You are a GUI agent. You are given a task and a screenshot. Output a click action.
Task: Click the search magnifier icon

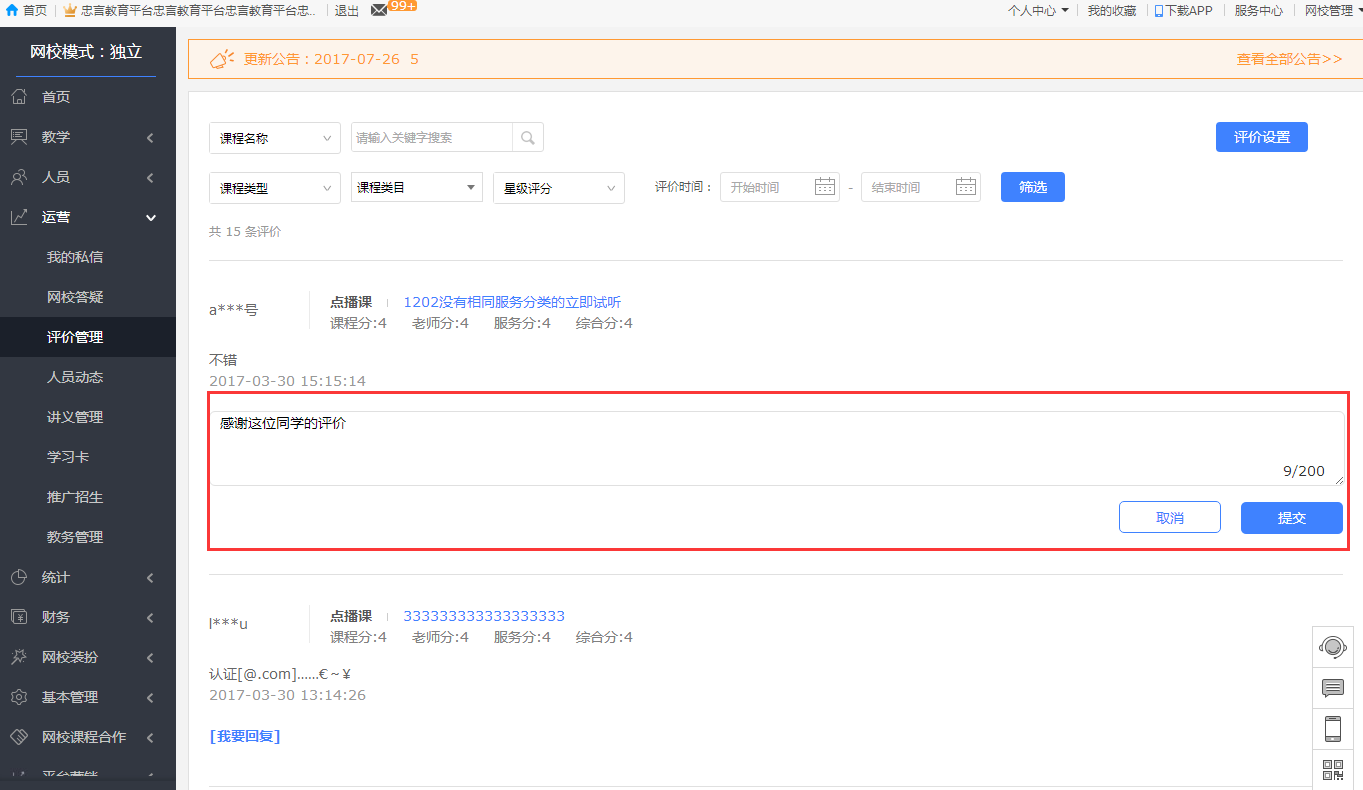tap(527, 138)
